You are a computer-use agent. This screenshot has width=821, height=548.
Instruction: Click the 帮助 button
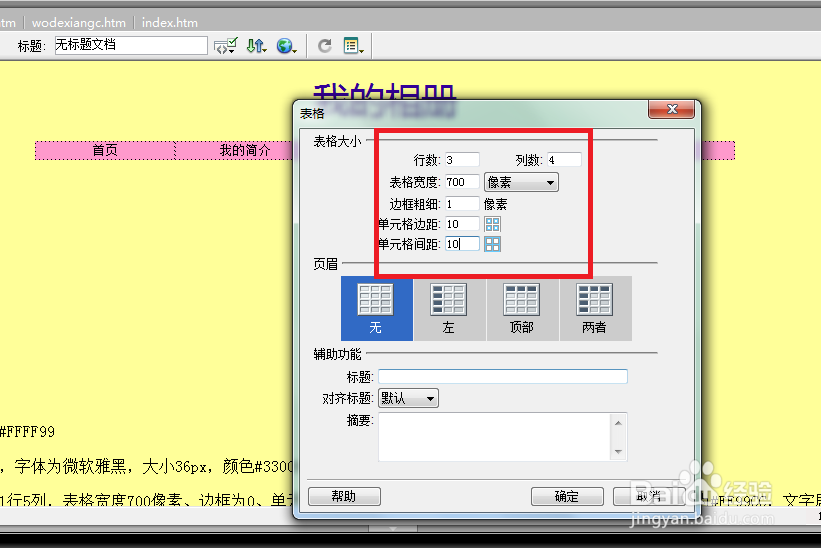tap(344, 496)
